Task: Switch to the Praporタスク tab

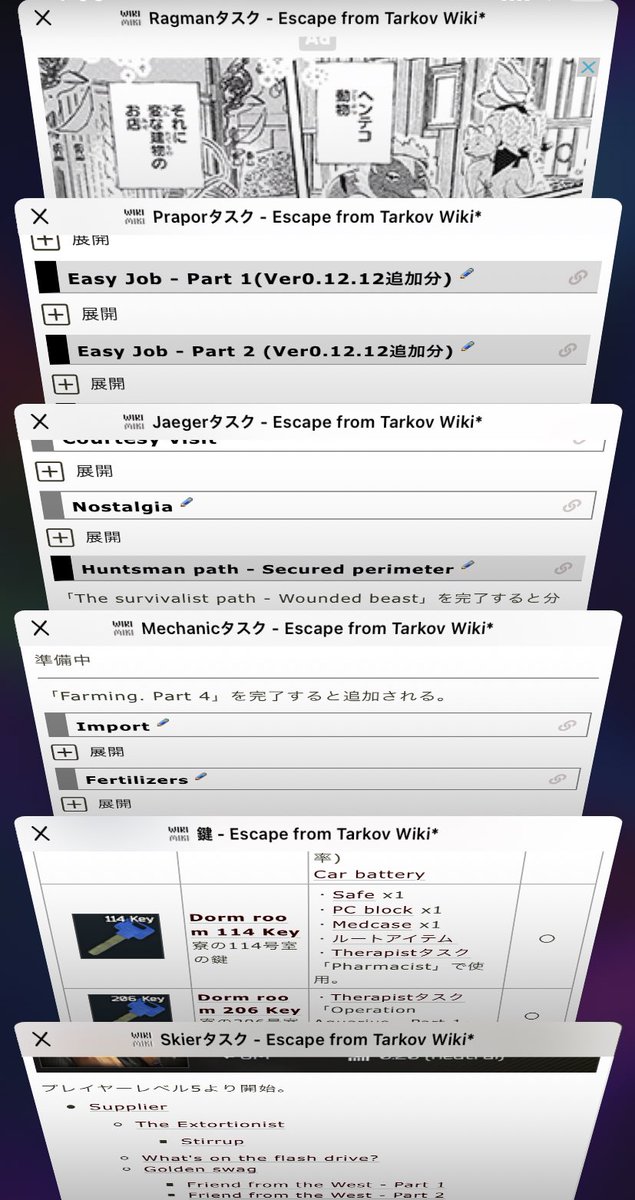Action: [316, 216]
